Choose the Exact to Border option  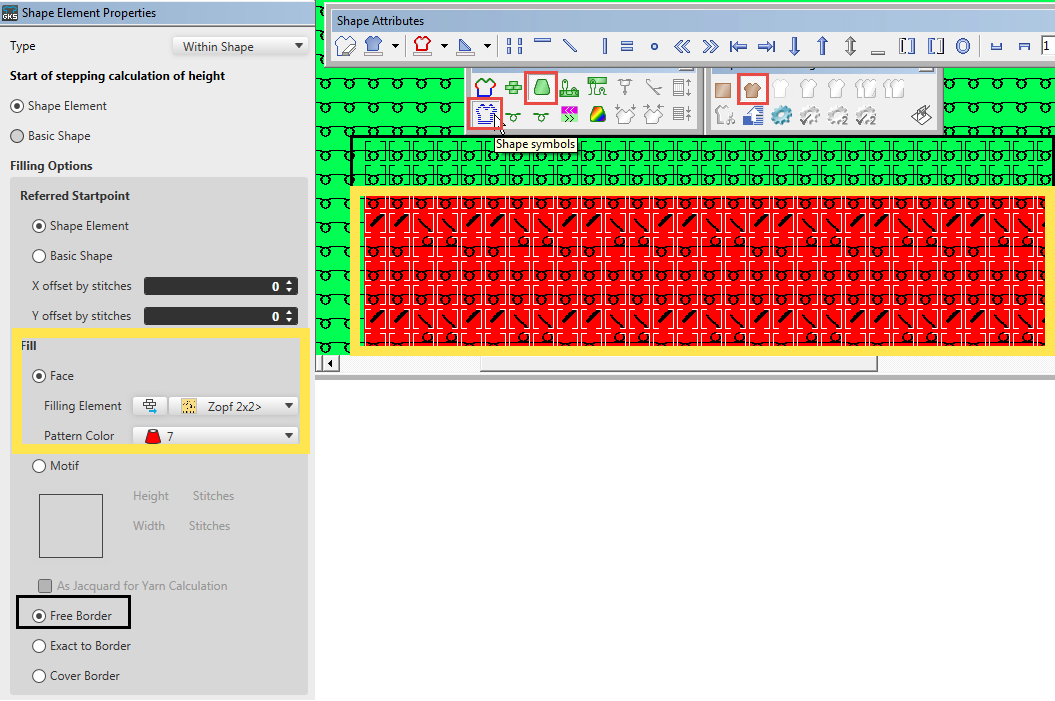(40, 646)
